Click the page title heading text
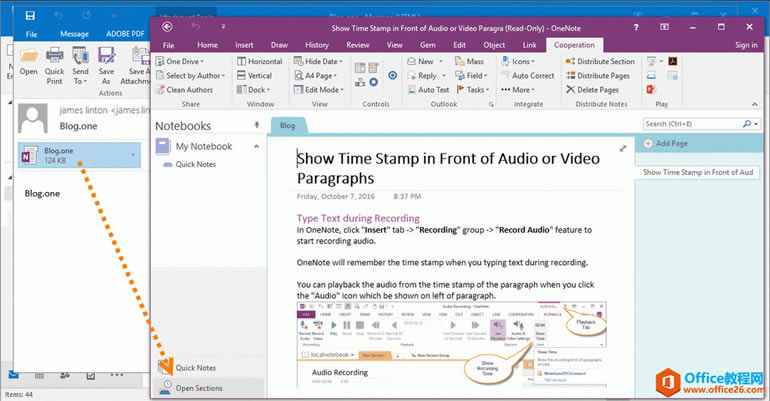Screen dimensions: 770x401 click(x=448, y=168)
